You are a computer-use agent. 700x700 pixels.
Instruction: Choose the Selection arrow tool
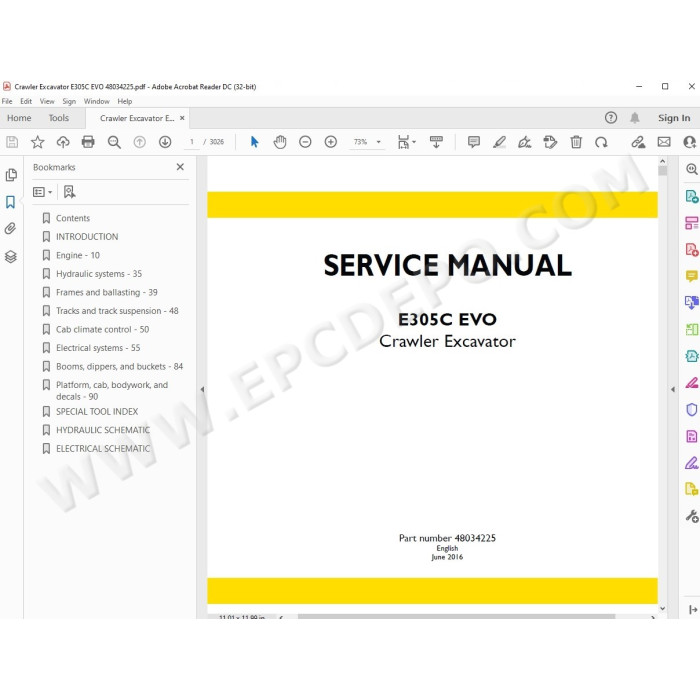click(254, 142)
